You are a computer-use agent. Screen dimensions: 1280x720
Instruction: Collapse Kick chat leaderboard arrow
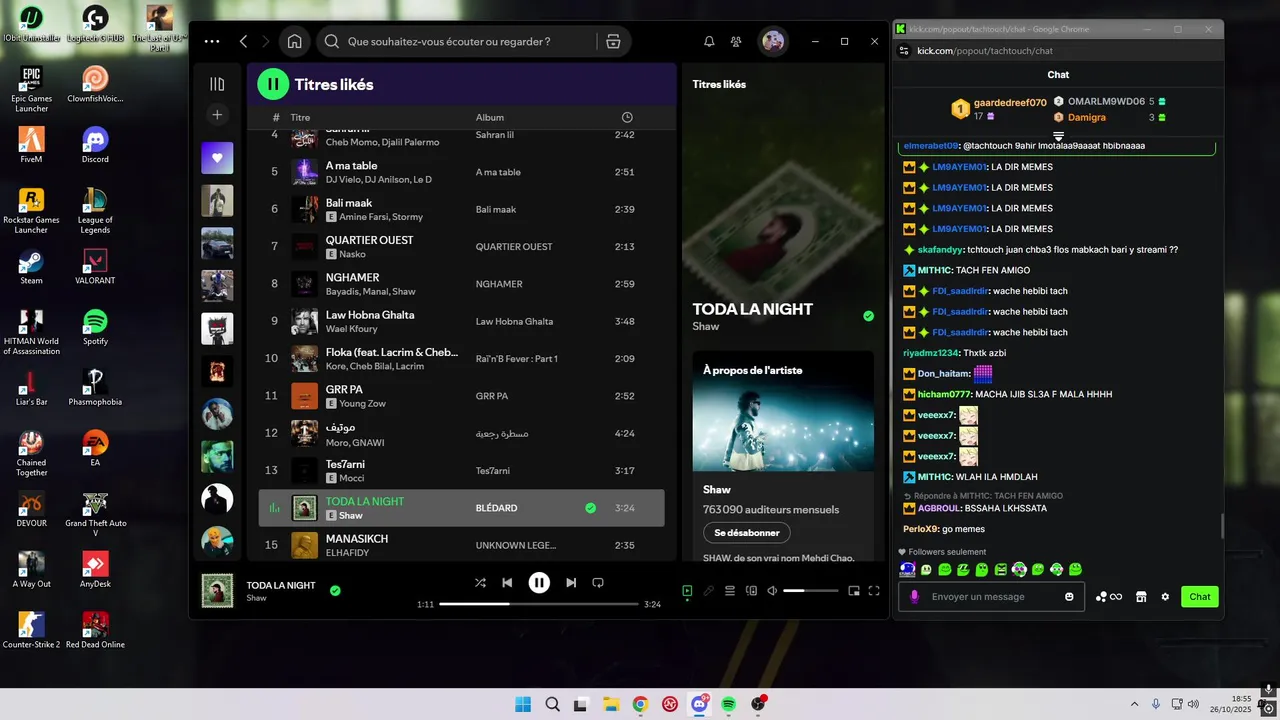tap(1058, 135)
